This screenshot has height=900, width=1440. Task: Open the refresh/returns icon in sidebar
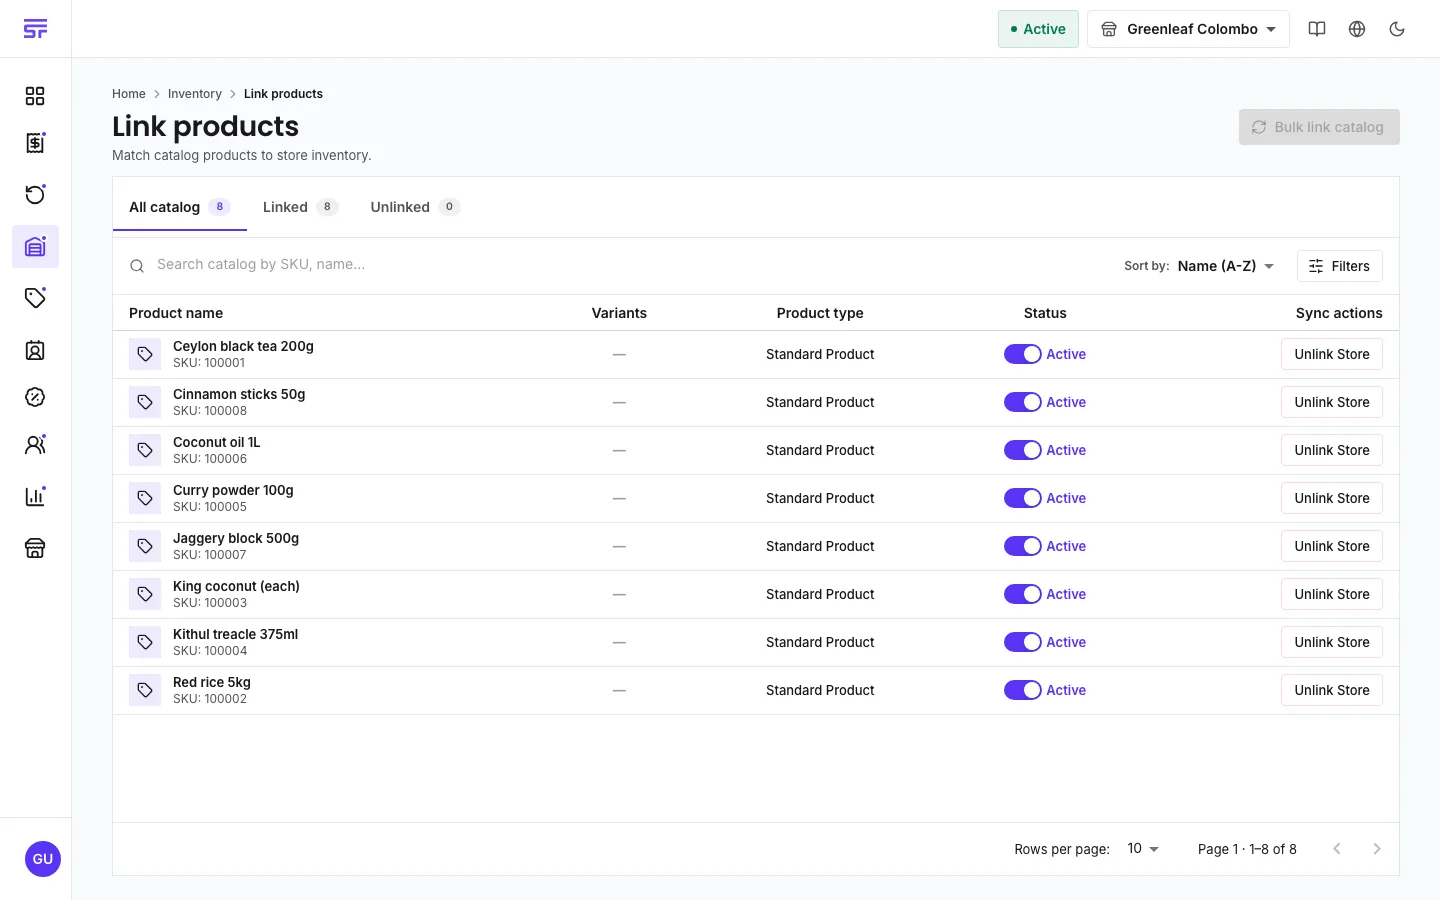pos(35,194)
